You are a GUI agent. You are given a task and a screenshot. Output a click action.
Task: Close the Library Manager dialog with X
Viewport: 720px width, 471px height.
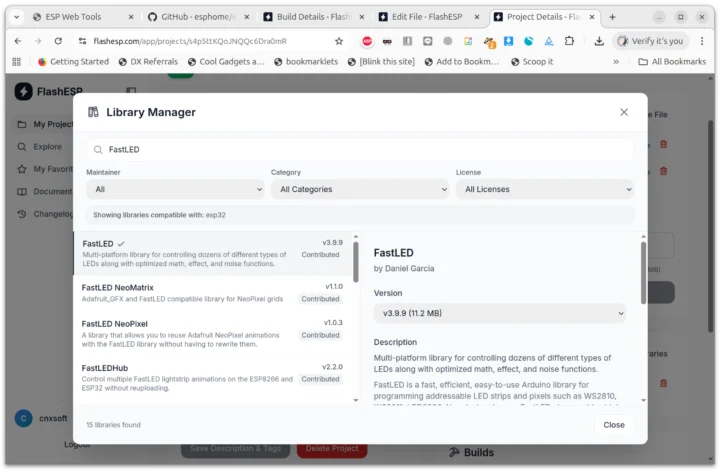pos(624,112)
